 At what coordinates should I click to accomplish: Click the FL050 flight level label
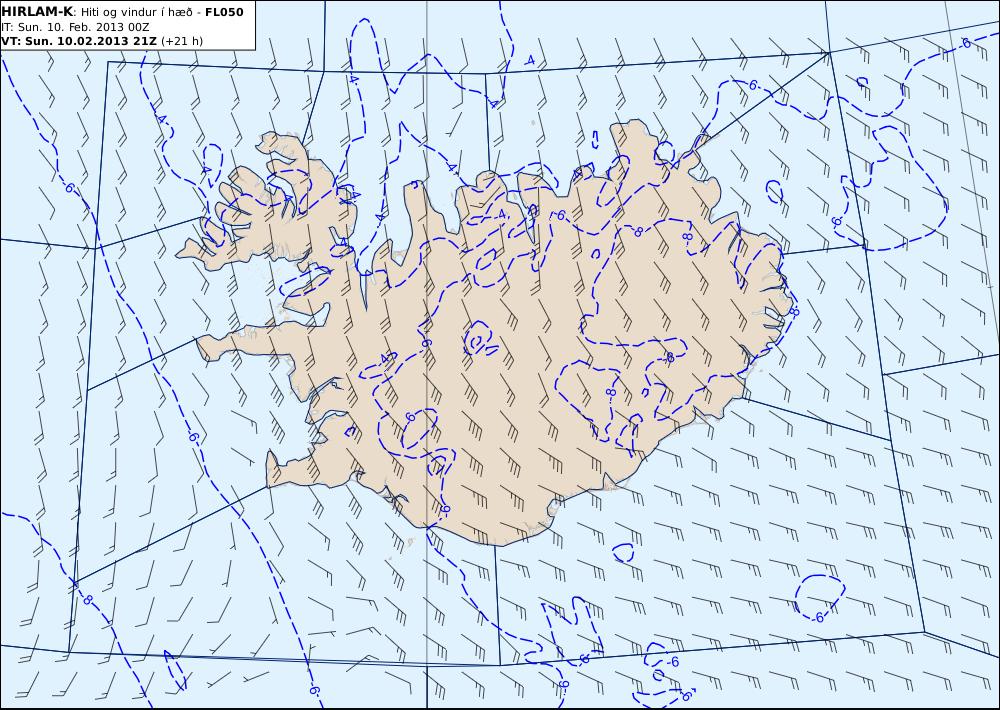coord(224,12)
